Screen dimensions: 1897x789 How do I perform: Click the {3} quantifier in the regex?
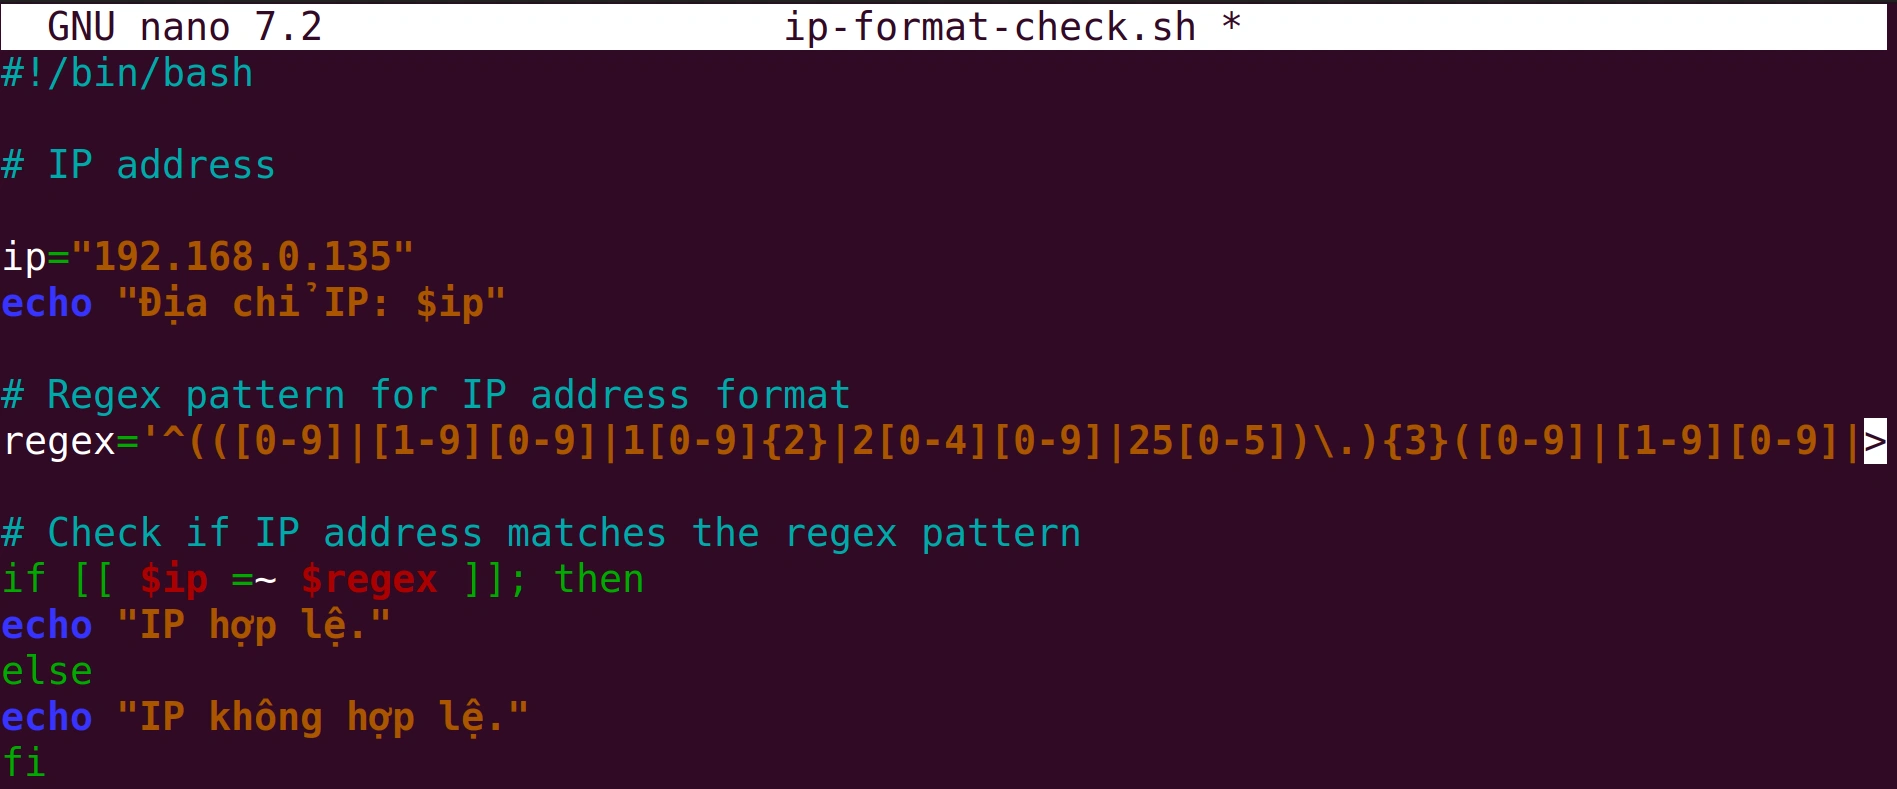(x=1416, y=441)
